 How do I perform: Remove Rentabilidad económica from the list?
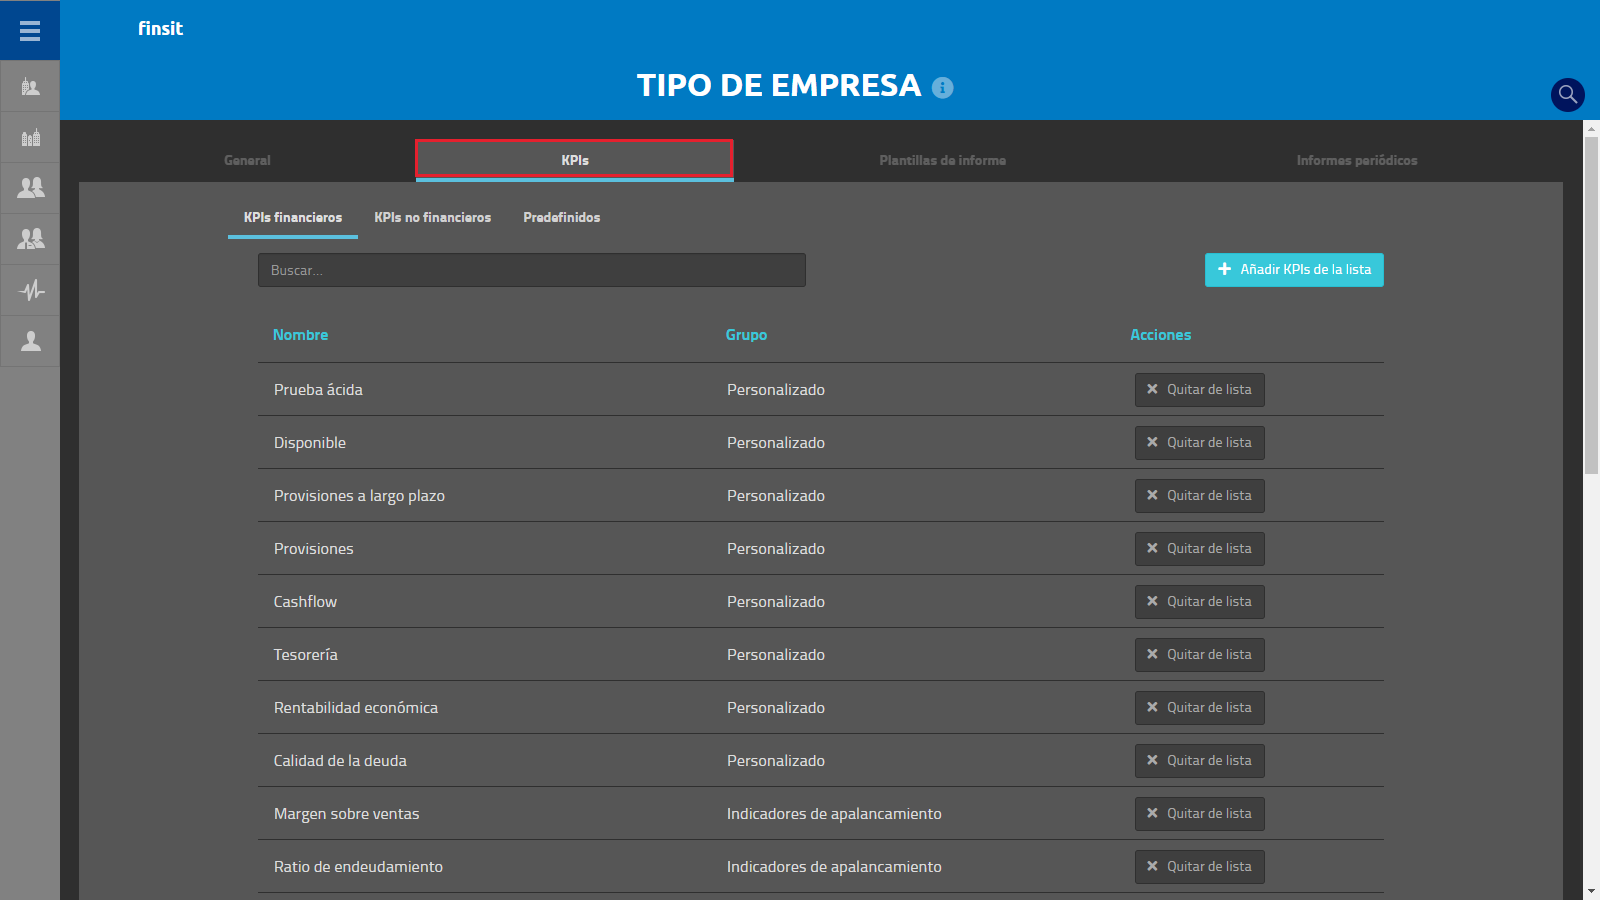1199,708
